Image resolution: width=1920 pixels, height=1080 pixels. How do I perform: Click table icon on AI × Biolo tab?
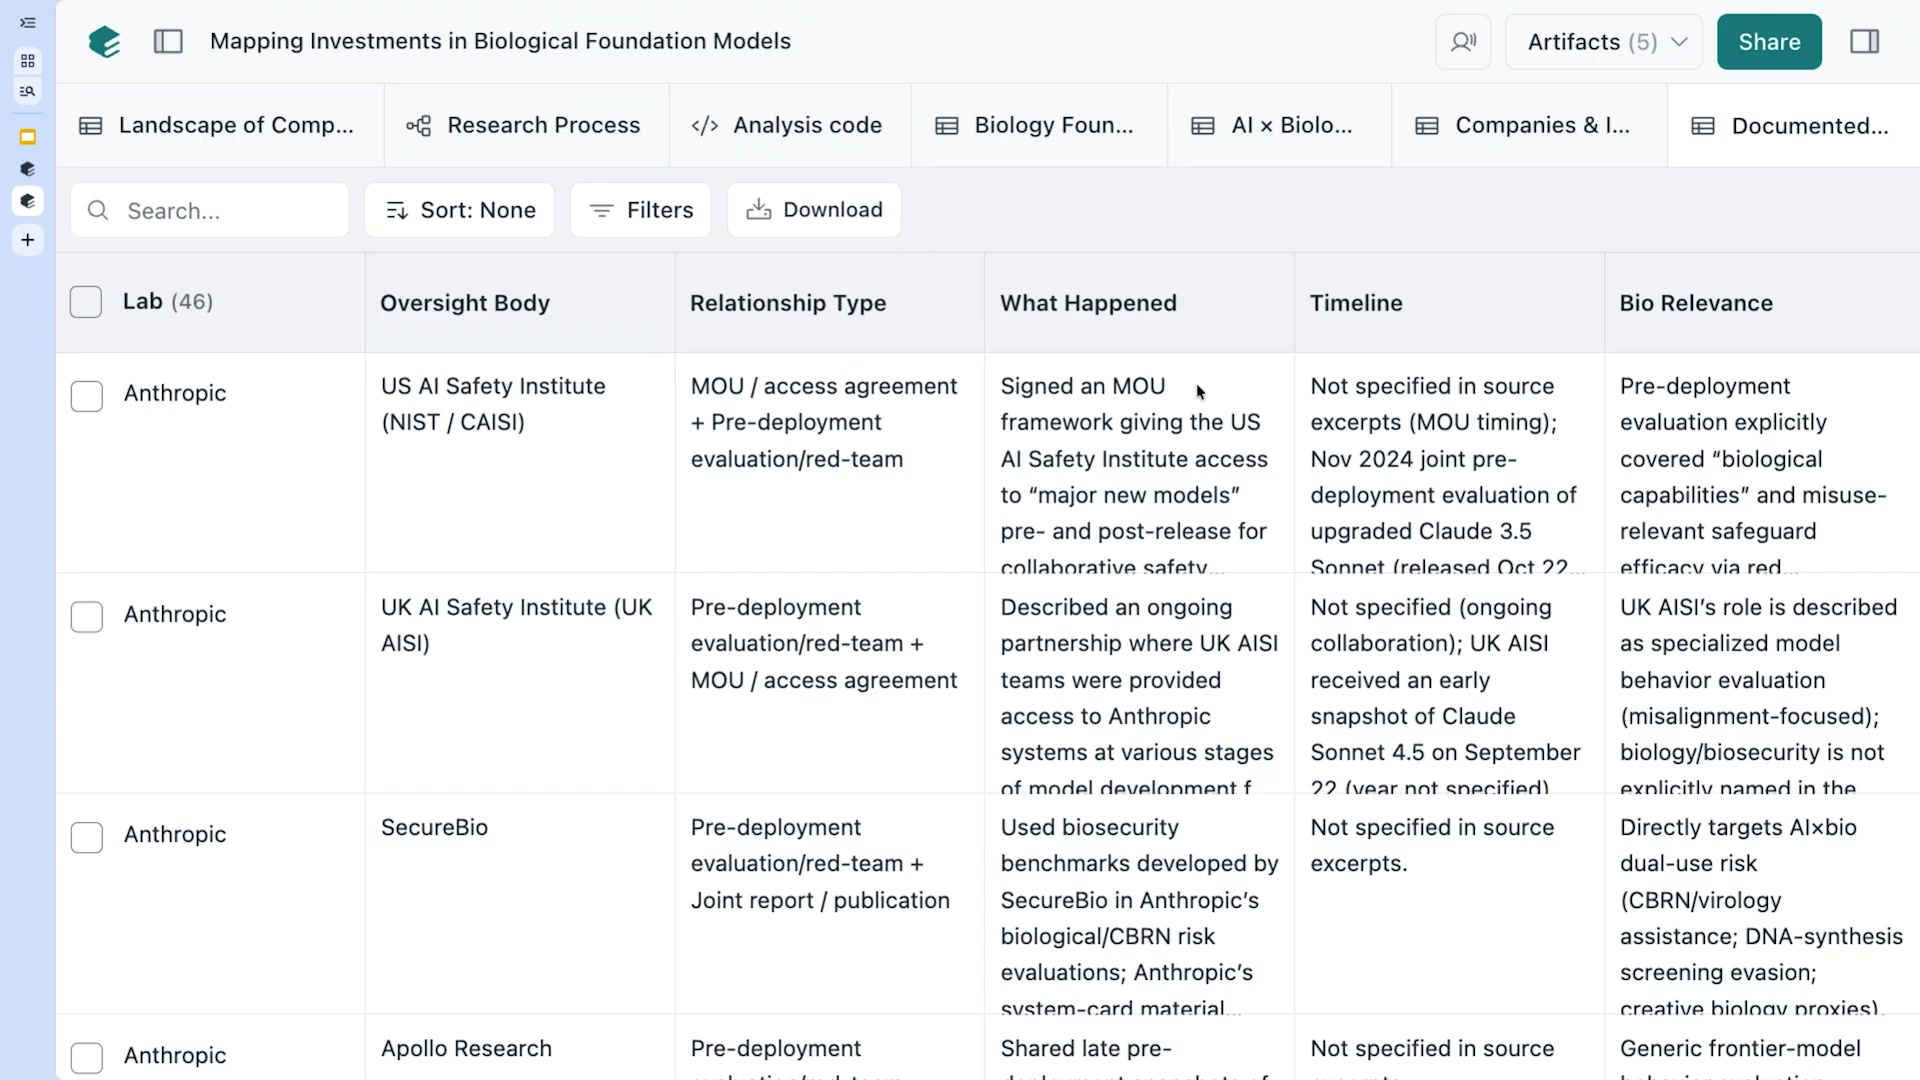pyautogui.click(x=1203, y=126)
